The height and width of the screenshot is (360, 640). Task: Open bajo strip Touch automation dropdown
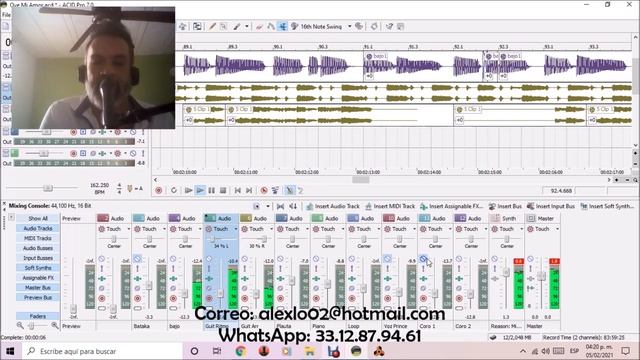(x=200, y=229)
